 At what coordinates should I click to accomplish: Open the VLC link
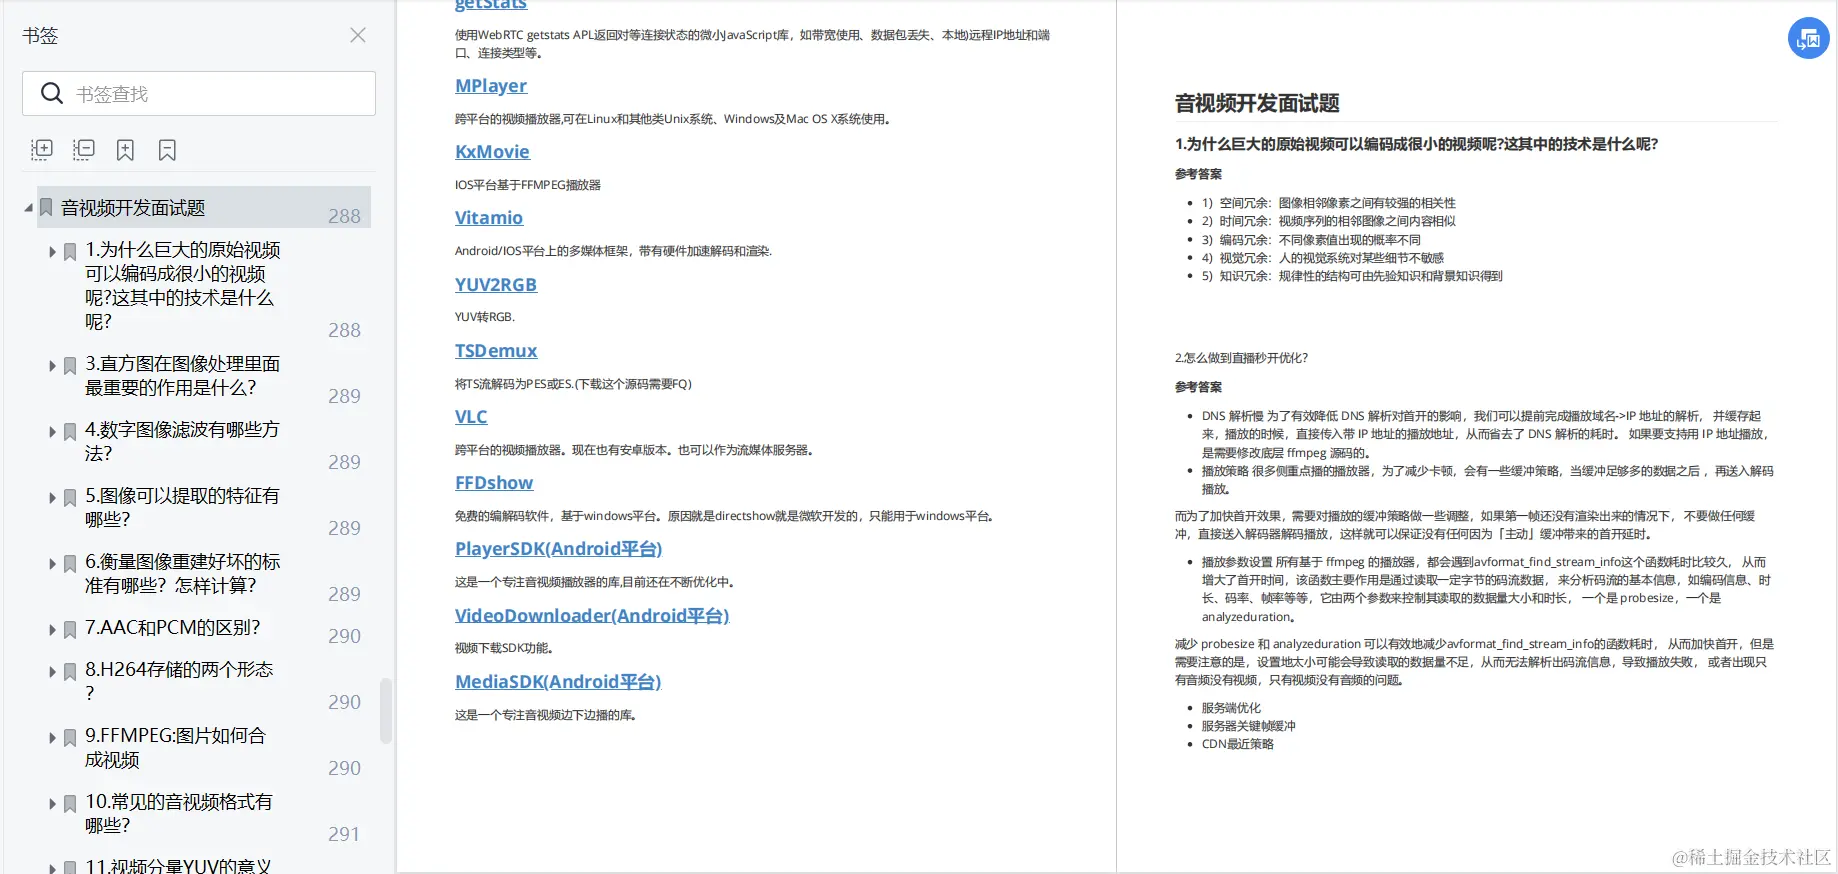[471, 417]
